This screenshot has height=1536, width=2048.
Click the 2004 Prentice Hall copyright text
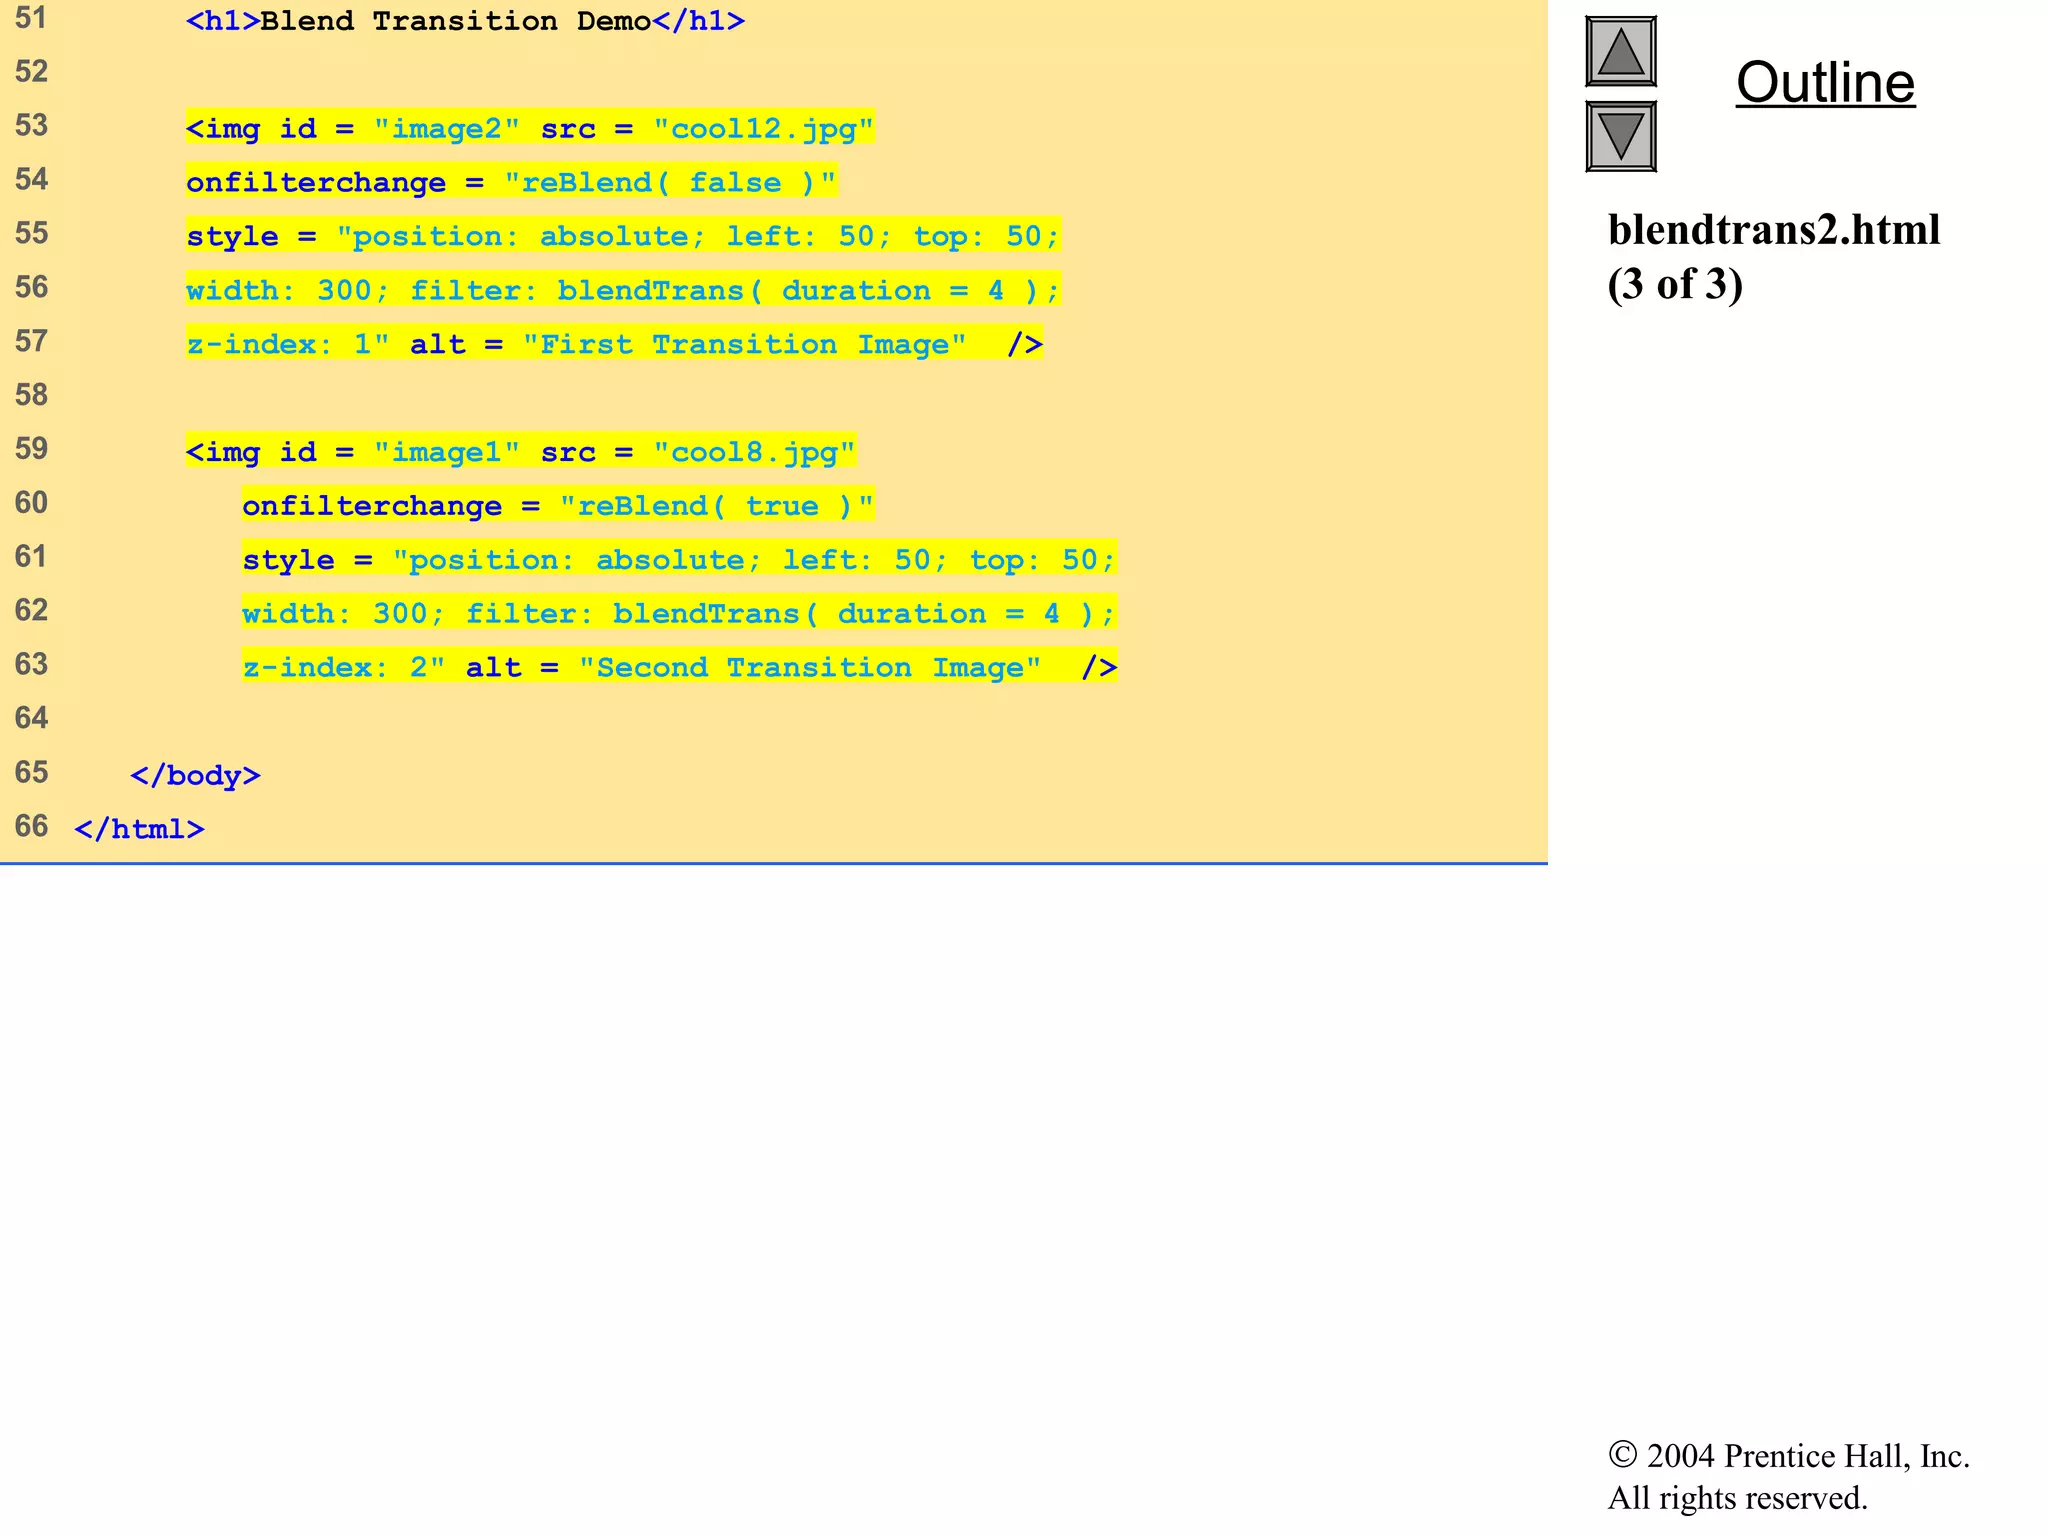click(x=1788, y=1456)
